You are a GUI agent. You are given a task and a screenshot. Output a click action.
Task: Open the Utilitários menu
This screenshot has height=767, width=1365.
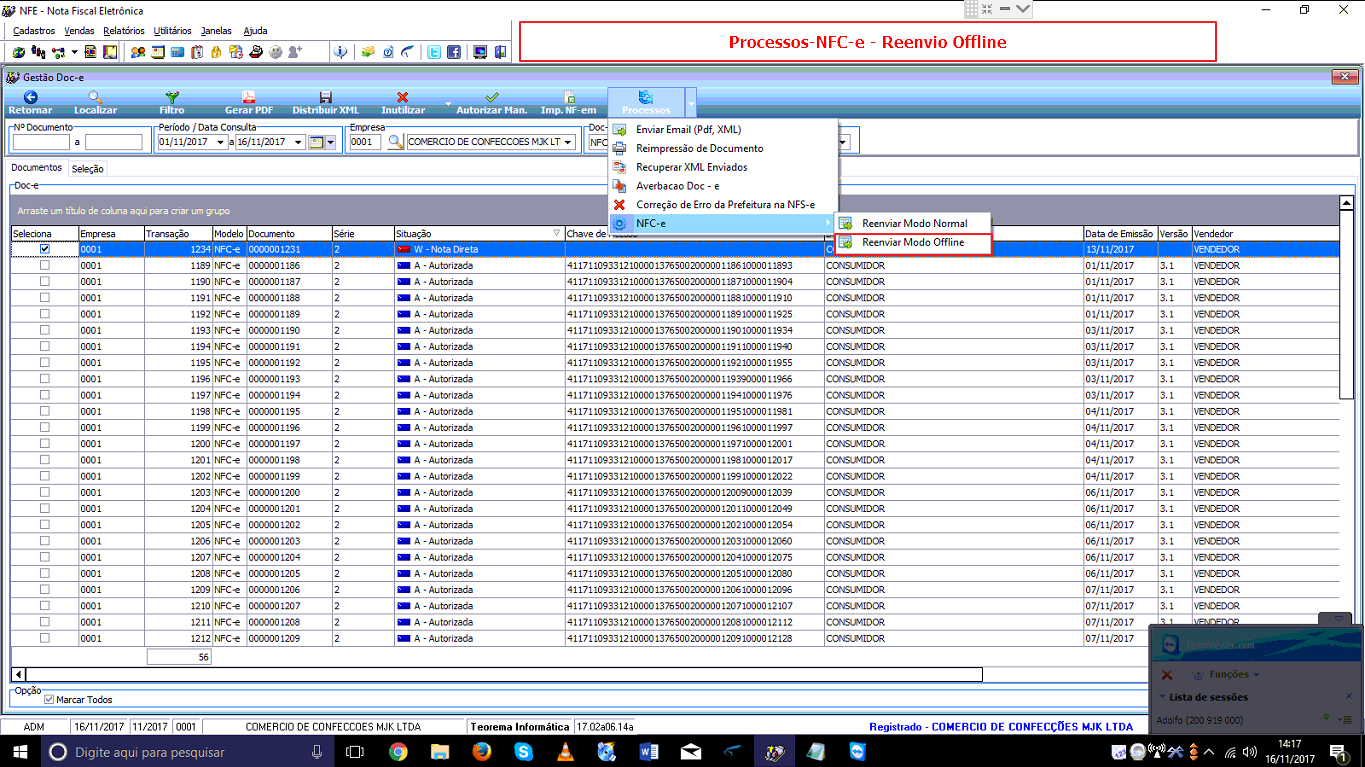(173, 31)
